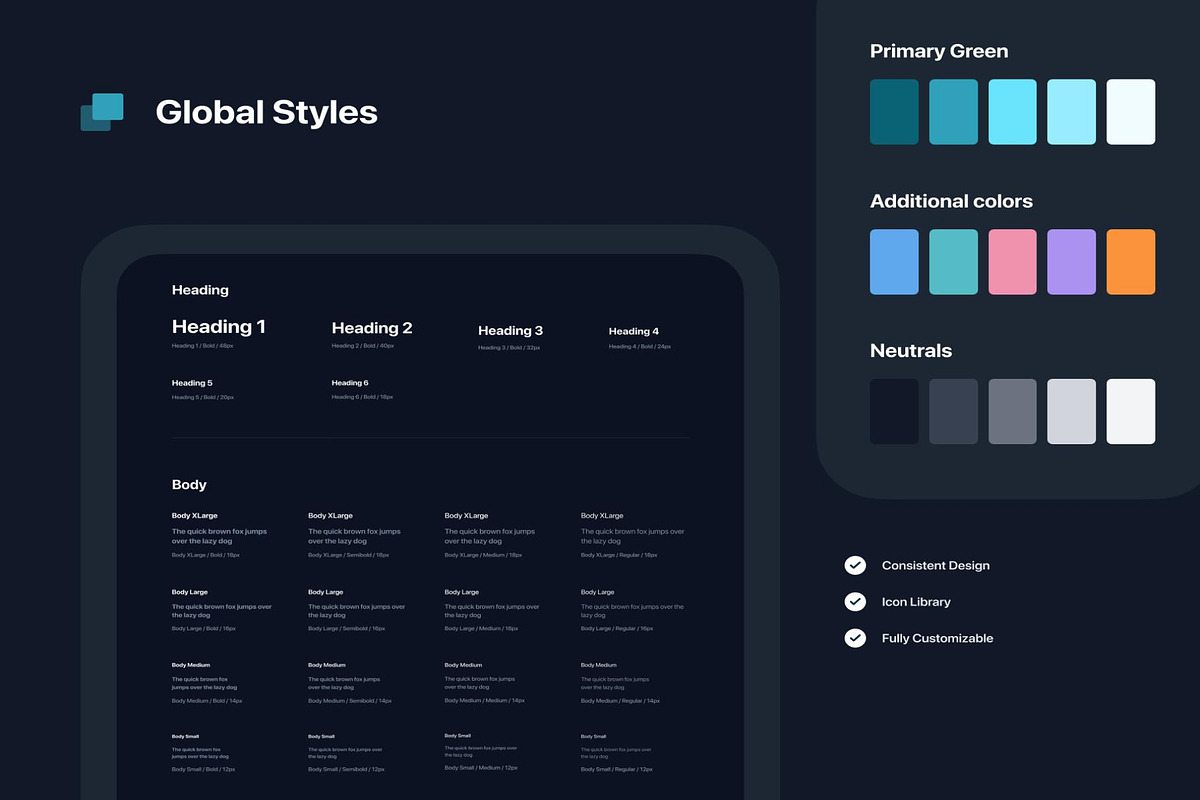Pick the near-black Neutrals swatch
The image size is (1200, 800).
click(x=894, y=411)
